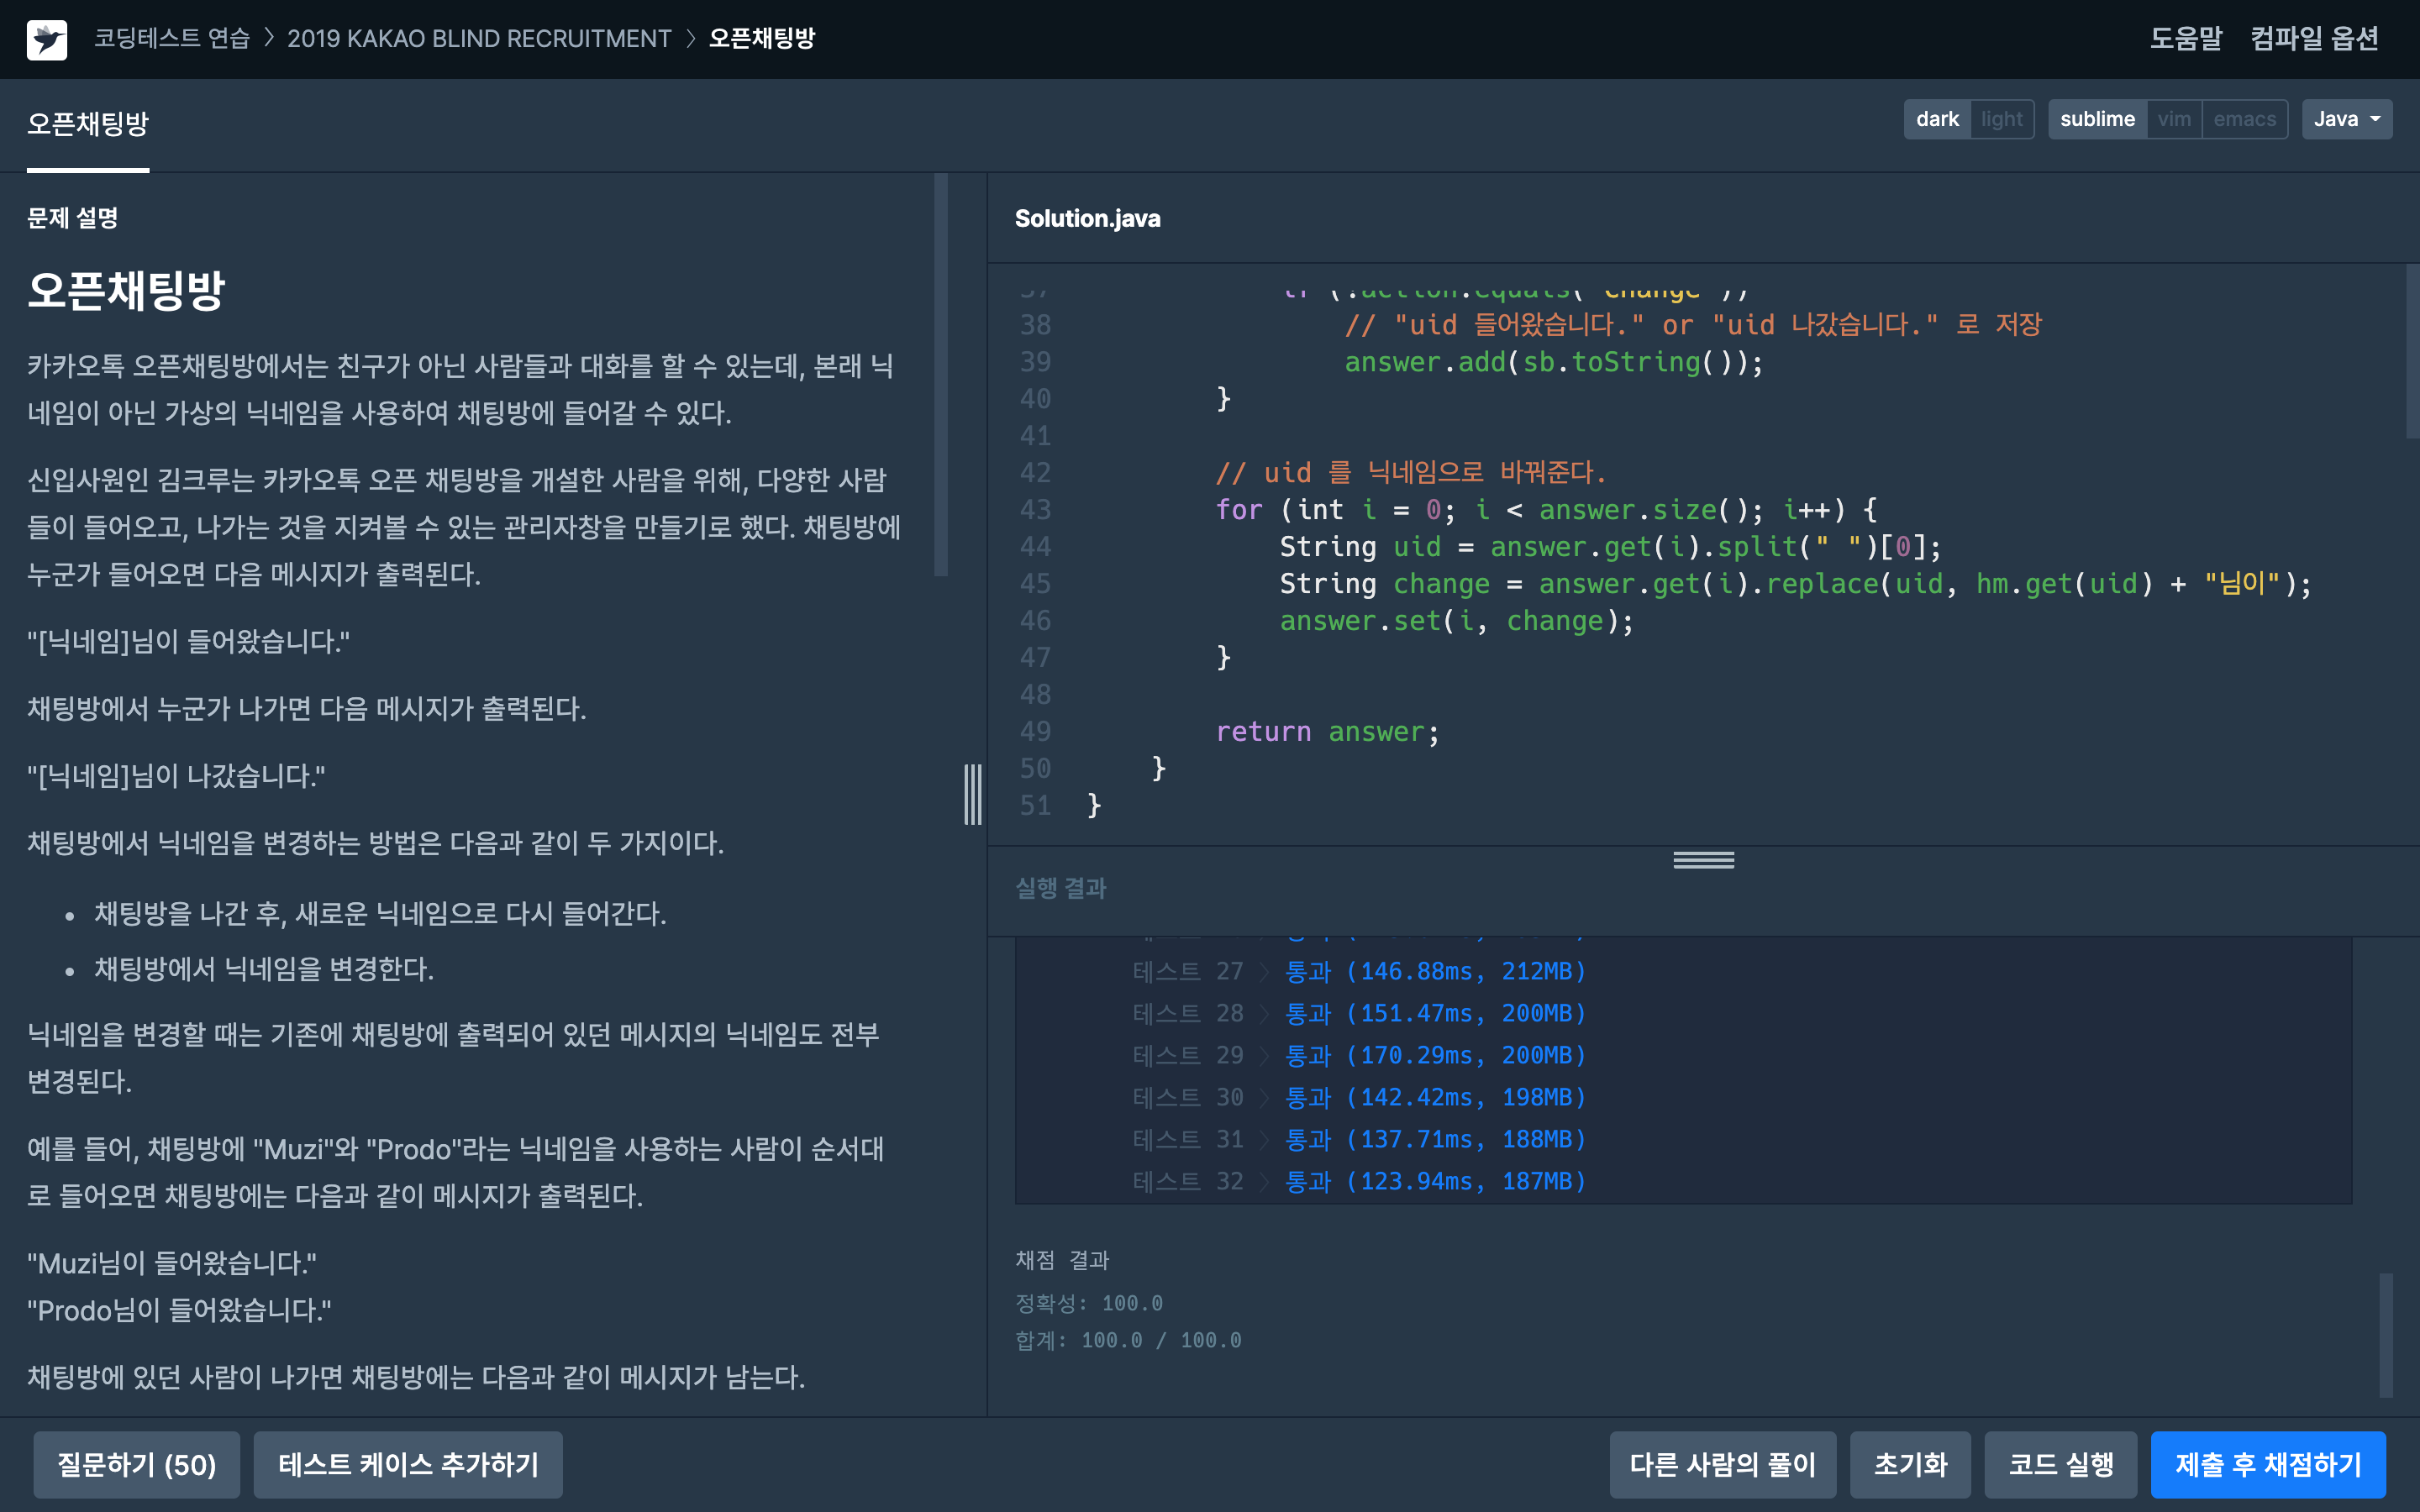2420x1512 pixels.
Task: Click the vertical panel resize handle
Action: [x=972, y=795]
